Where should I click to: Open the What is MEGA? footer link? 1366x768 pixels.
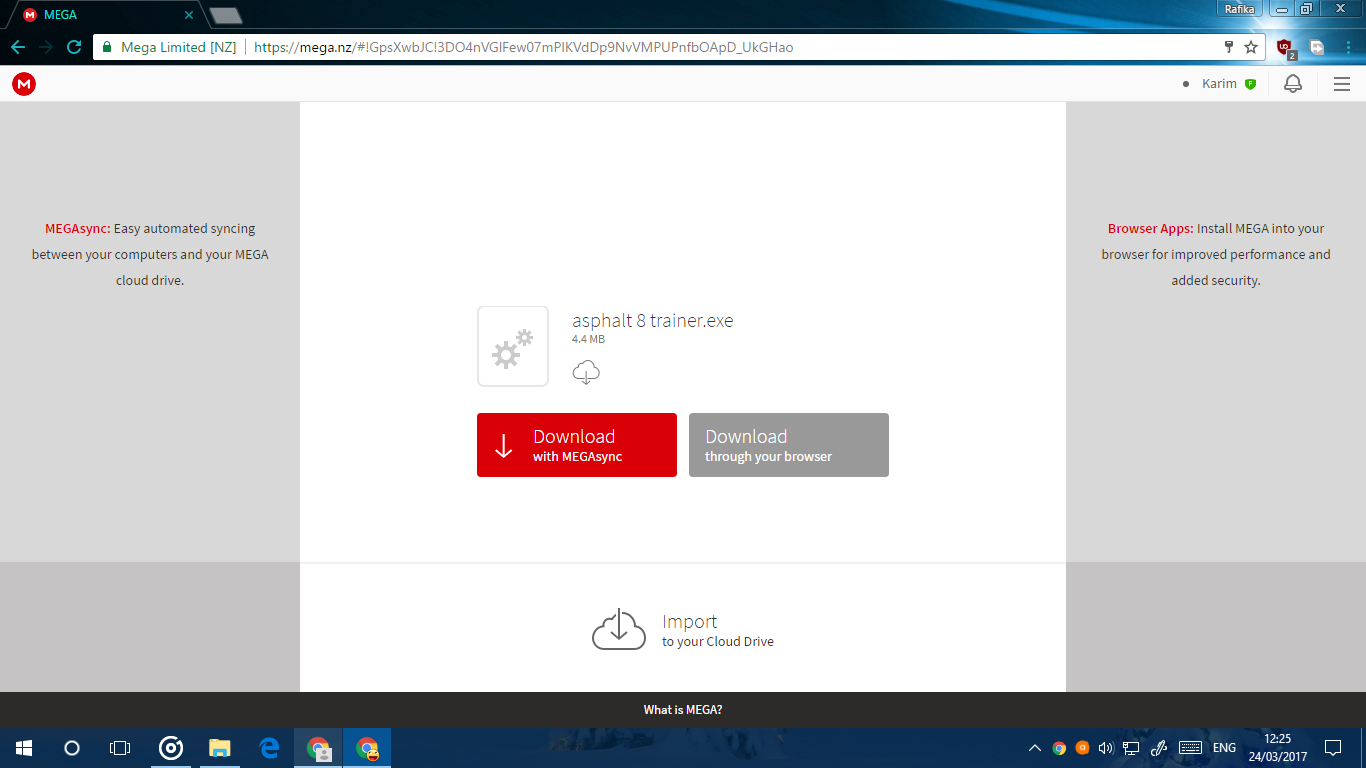[683, 710]
